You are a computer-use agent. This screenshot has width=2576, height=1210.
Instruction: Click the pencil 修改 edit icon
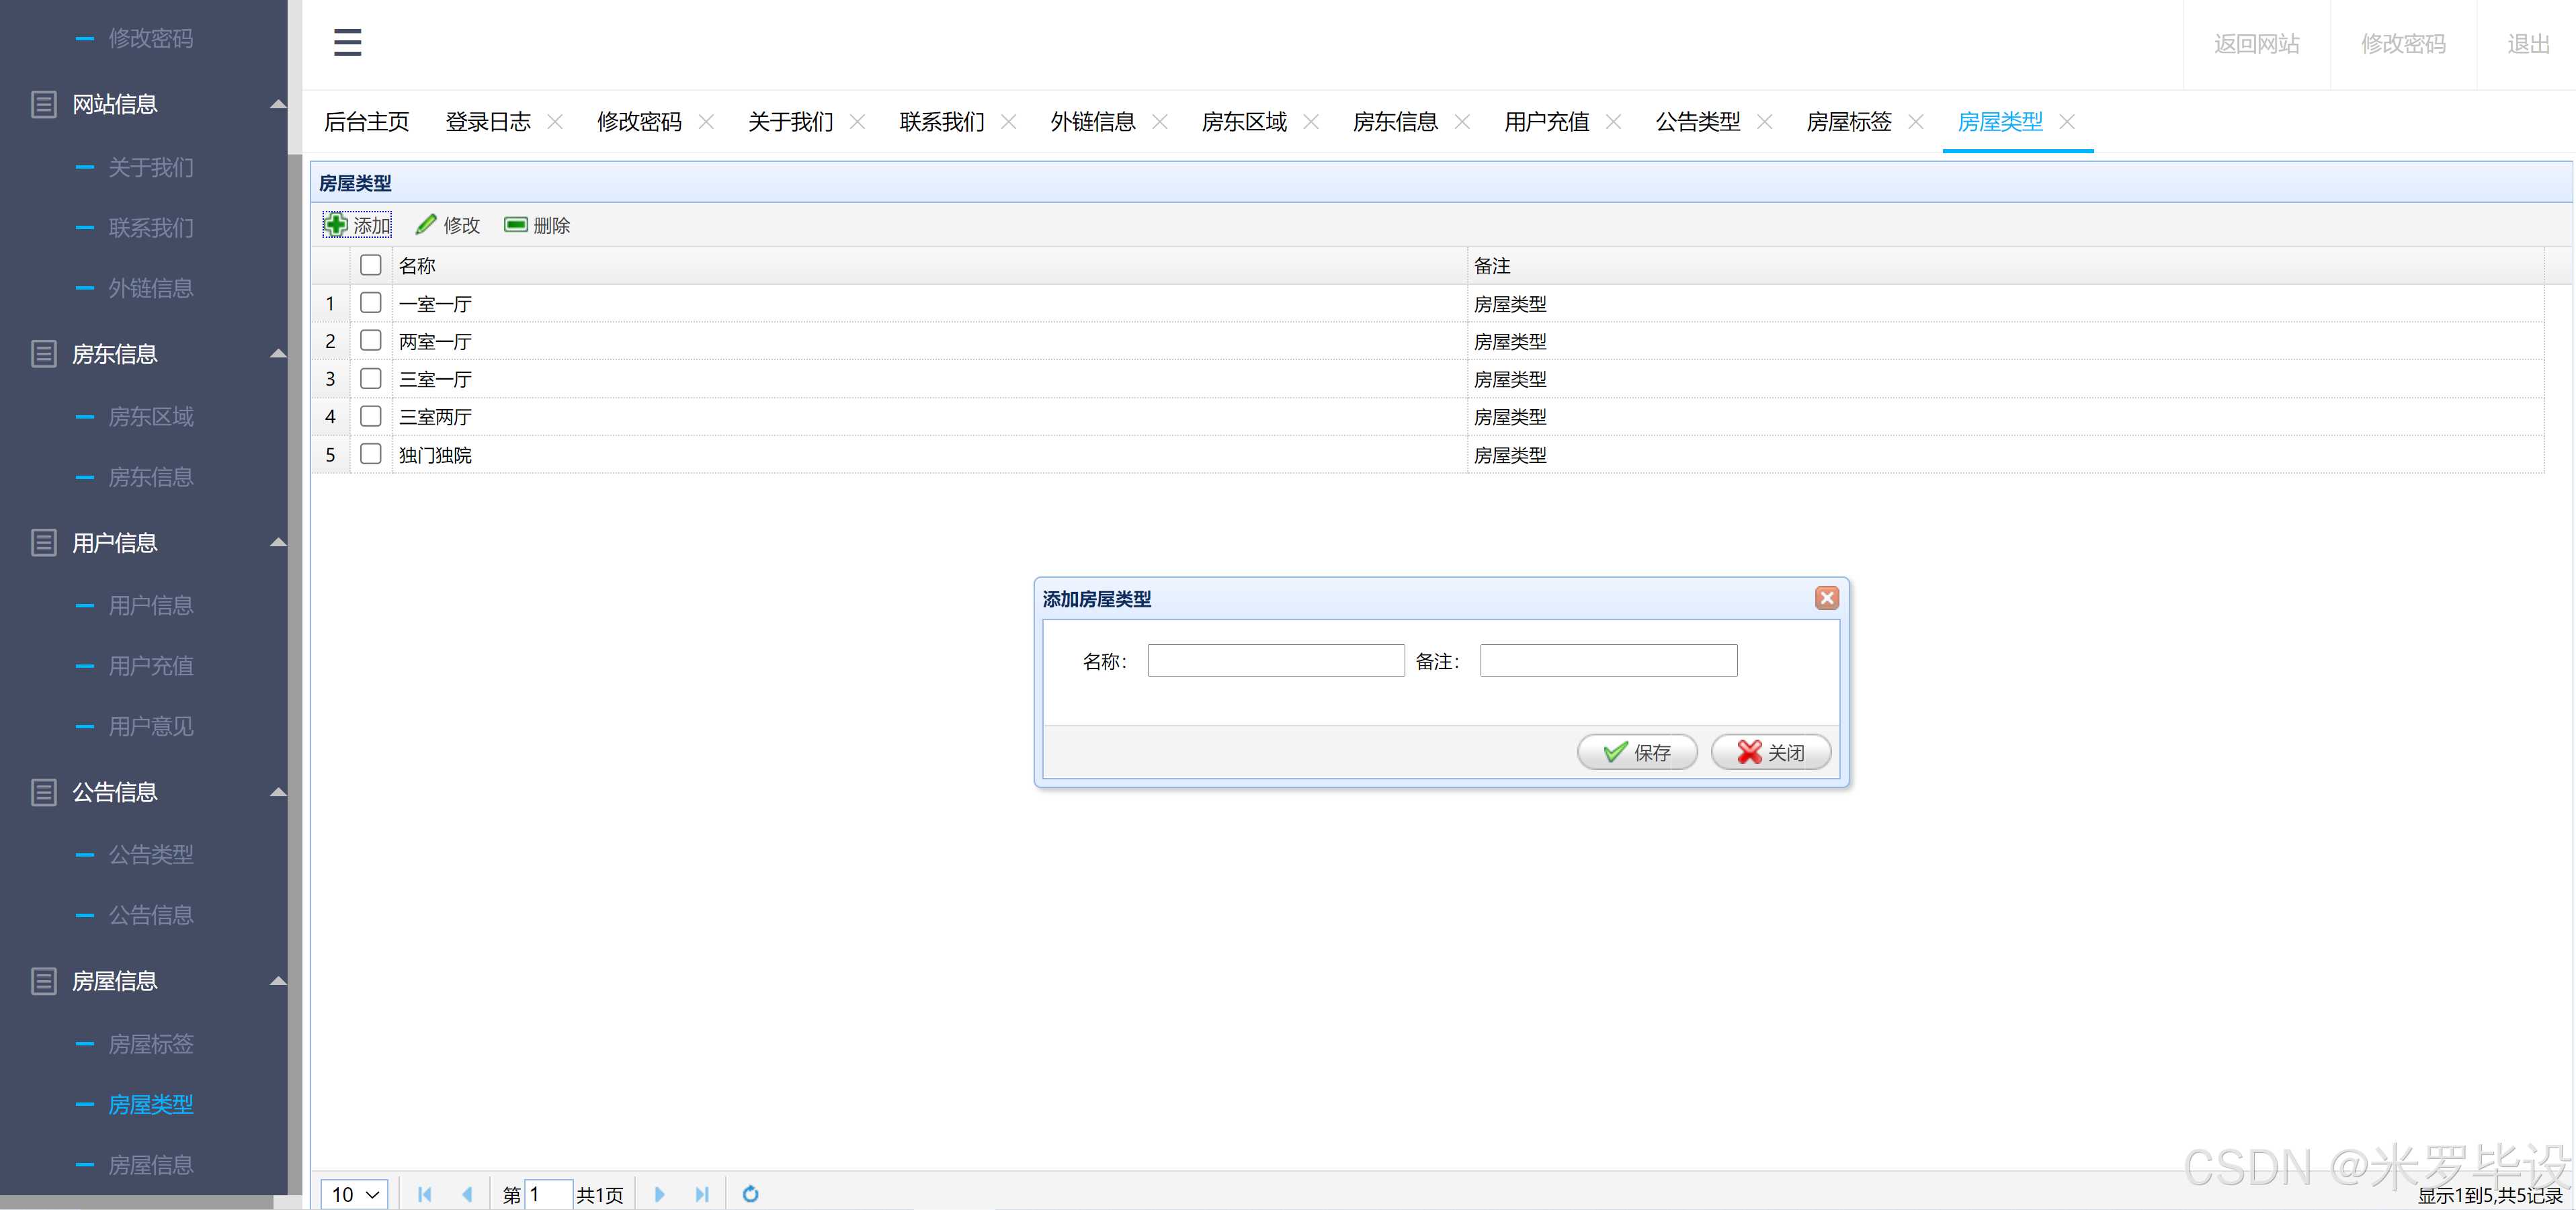426,225
